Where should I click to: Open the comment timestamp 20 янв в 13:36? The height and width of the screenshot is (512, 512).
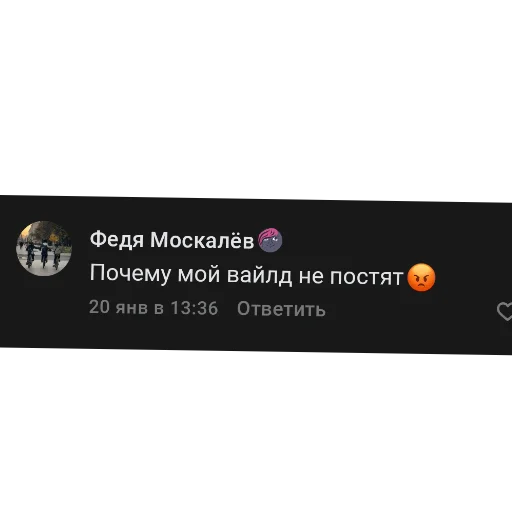coord(153,307)
